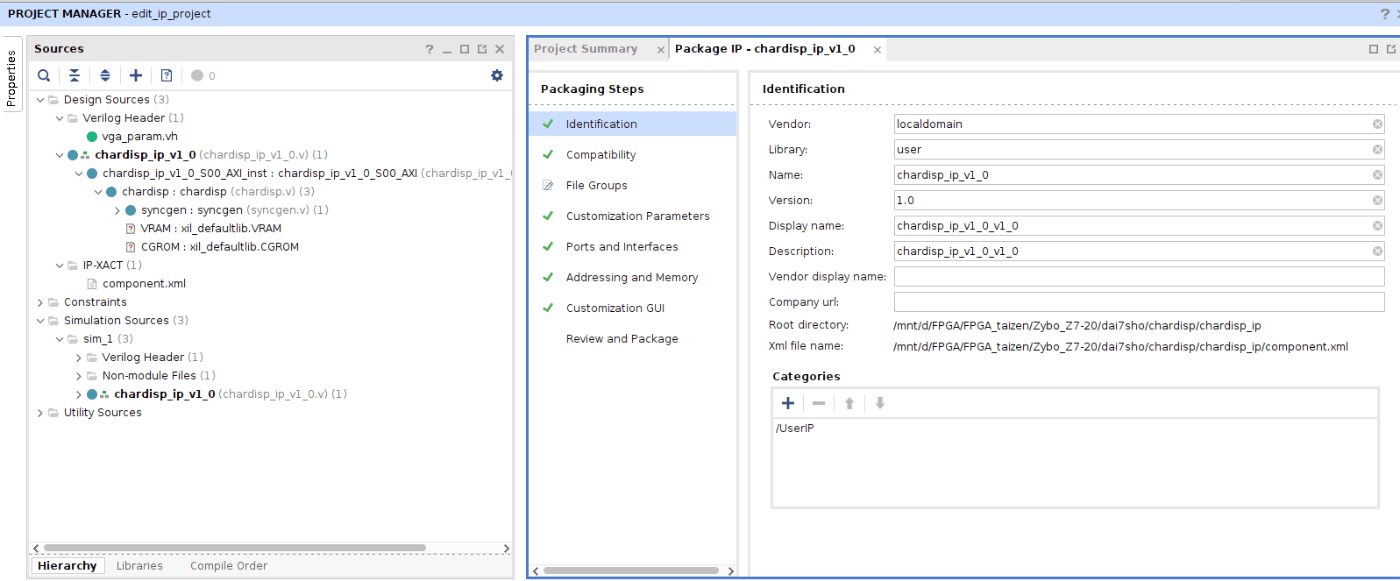
Task: Clear the Description field with its x icon
Action: point(1377,251)
